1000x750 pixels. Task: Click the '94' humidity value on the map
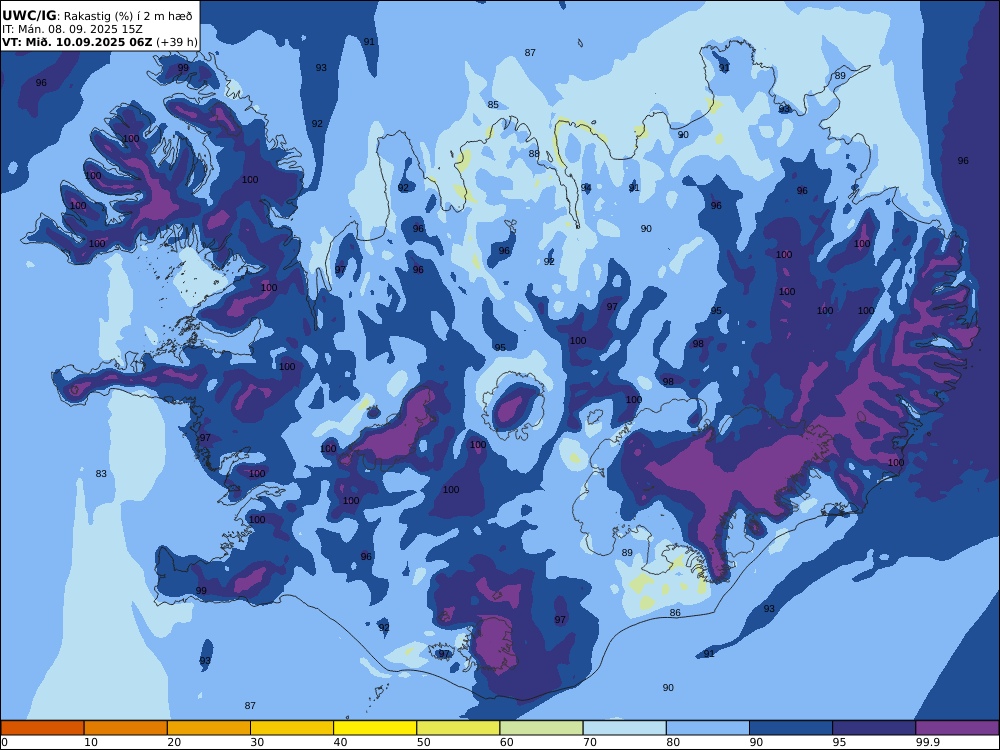point(586,188)
